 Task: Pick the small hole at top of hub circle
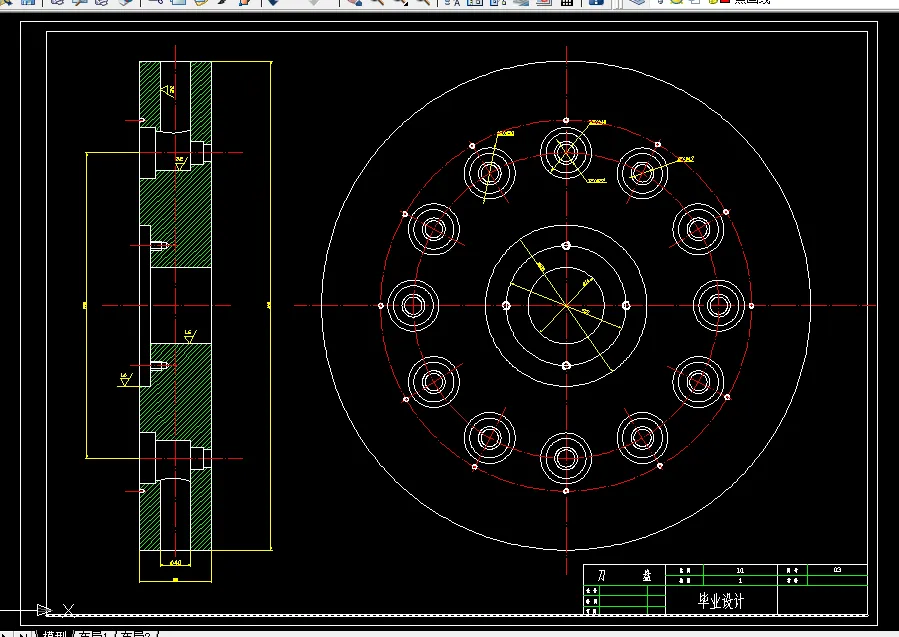[x=566, y=246]
